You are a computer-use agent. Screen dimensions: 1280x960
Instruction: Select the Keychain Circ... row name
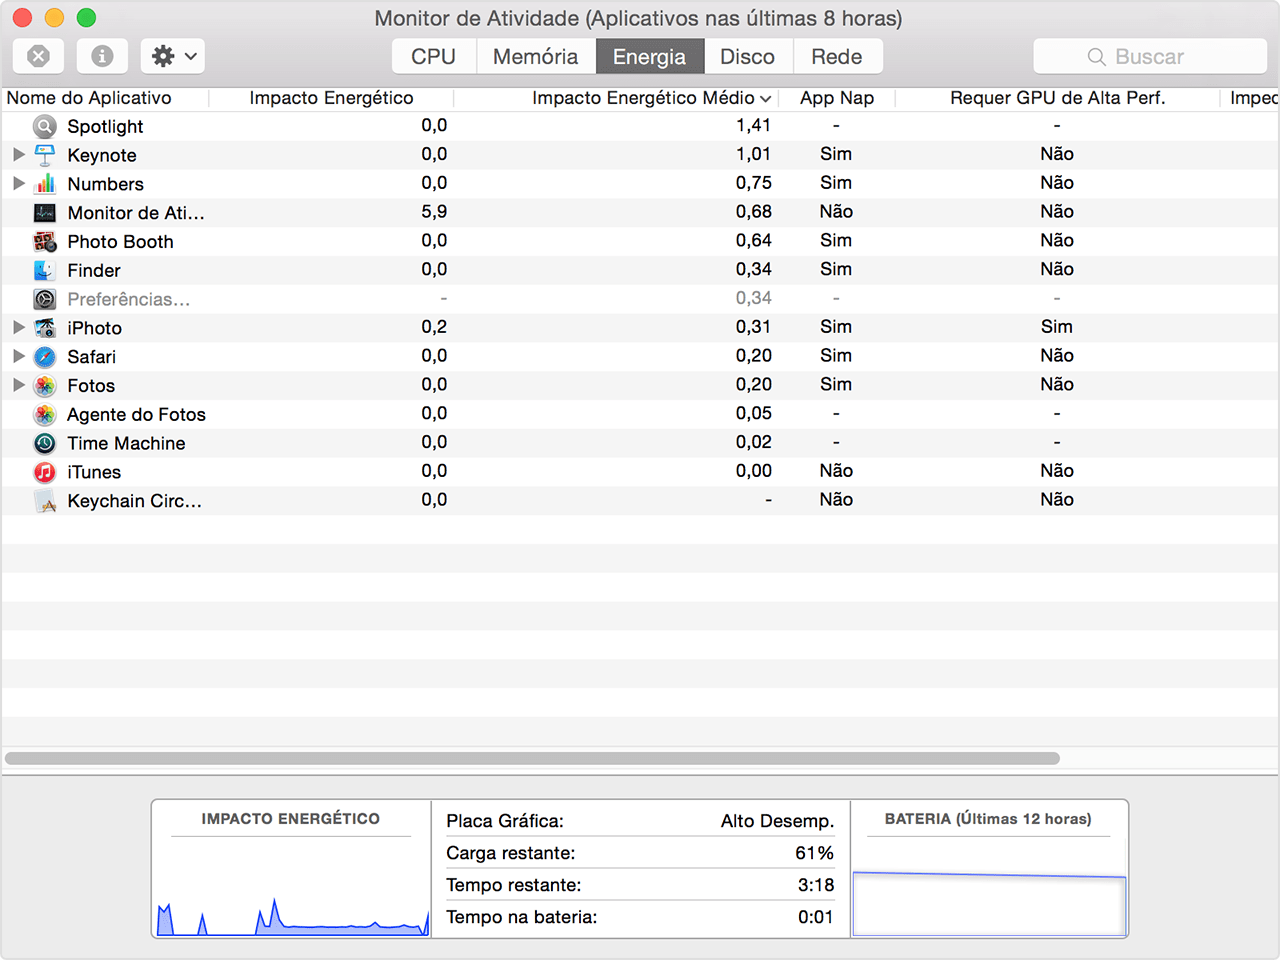tap(134, 501)
